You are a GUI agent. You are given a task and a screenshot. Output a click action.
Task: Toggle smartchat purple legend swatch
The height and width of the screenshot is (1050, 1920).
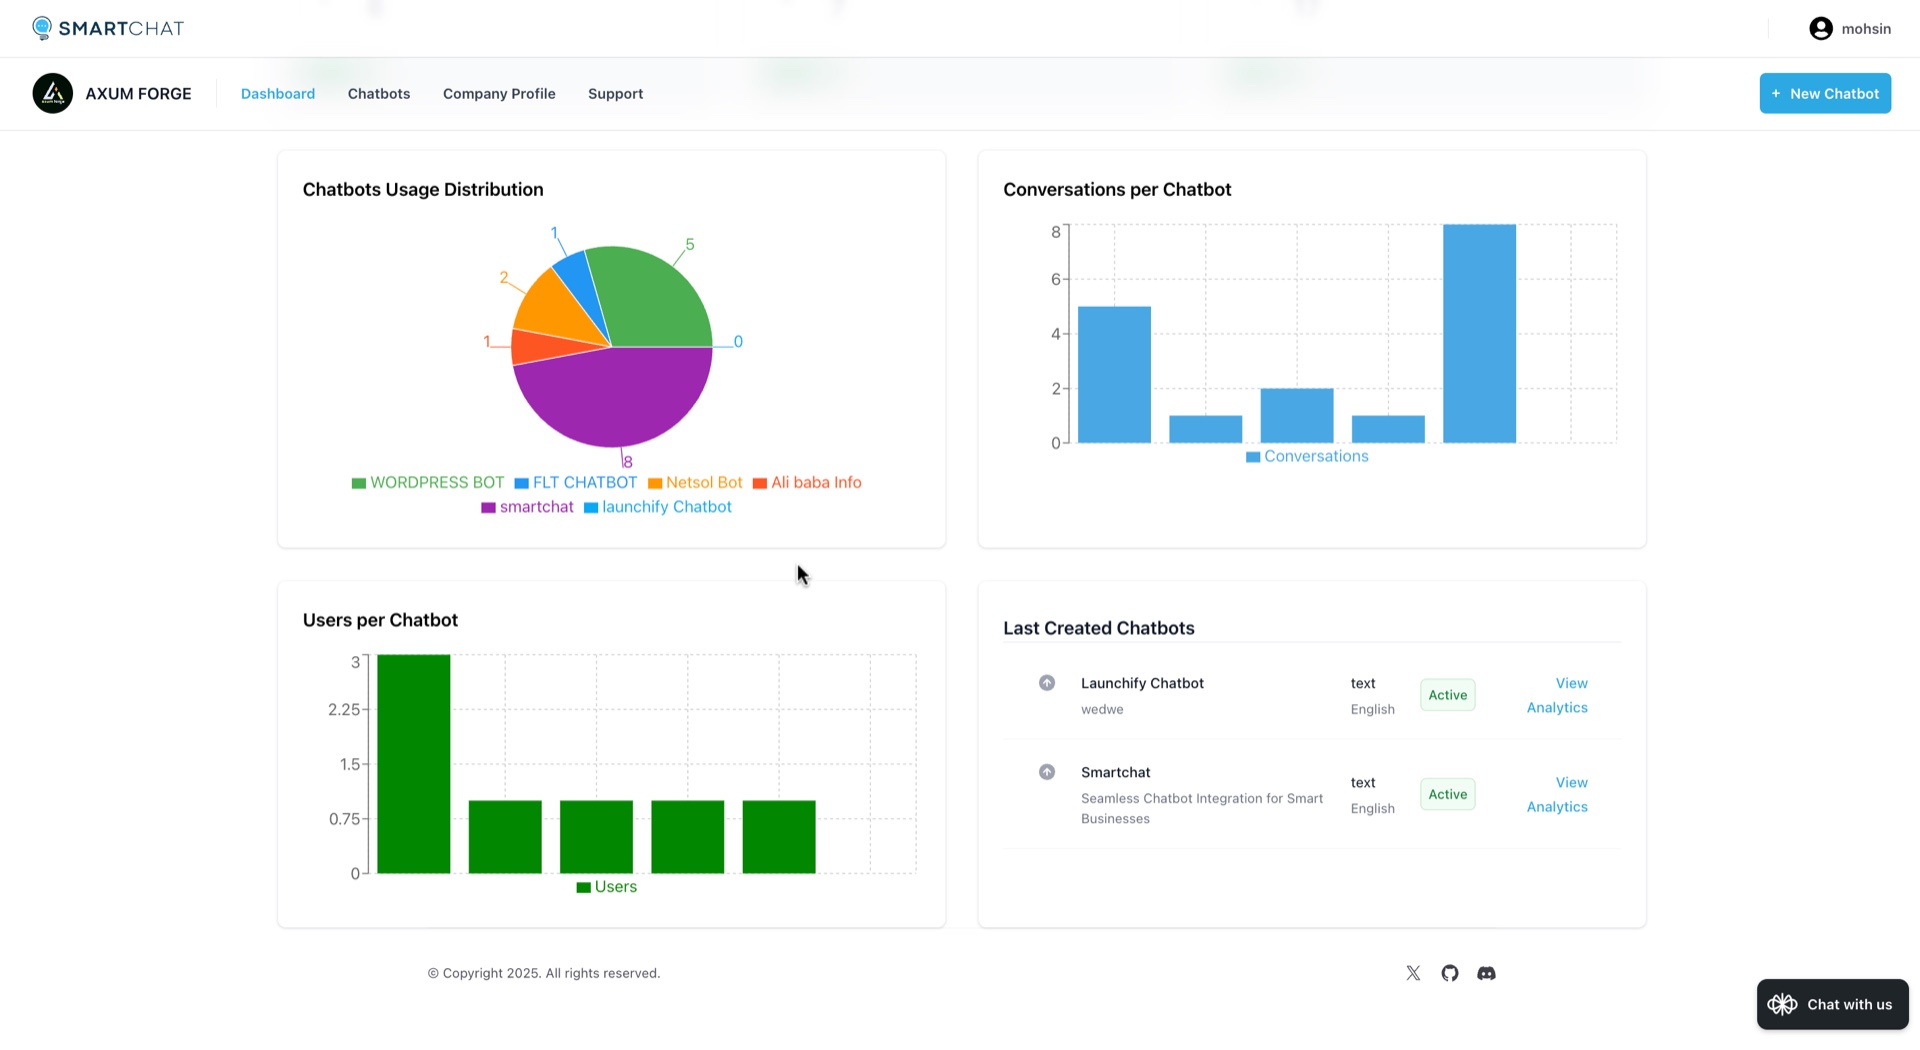pos(488,508)
